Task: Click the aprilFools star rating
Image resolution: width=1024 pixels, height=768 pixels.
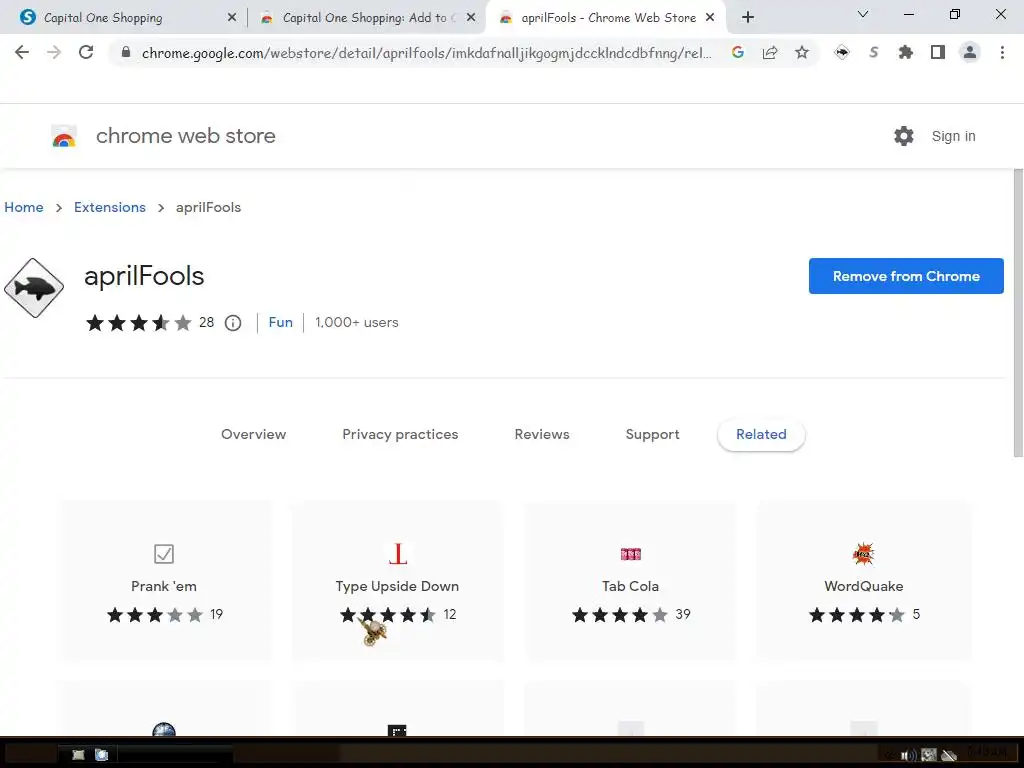Action: pos(138,323)
